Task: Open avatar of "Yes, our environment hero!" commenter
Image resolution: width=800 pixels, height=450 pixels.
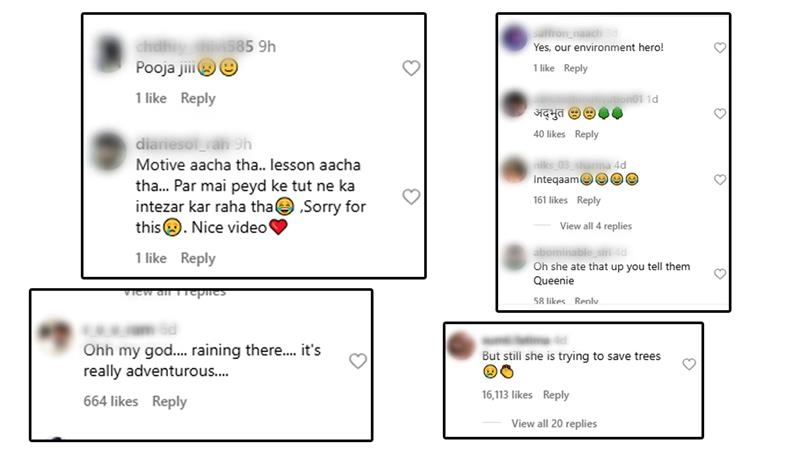Action: (x=514, y=38)
